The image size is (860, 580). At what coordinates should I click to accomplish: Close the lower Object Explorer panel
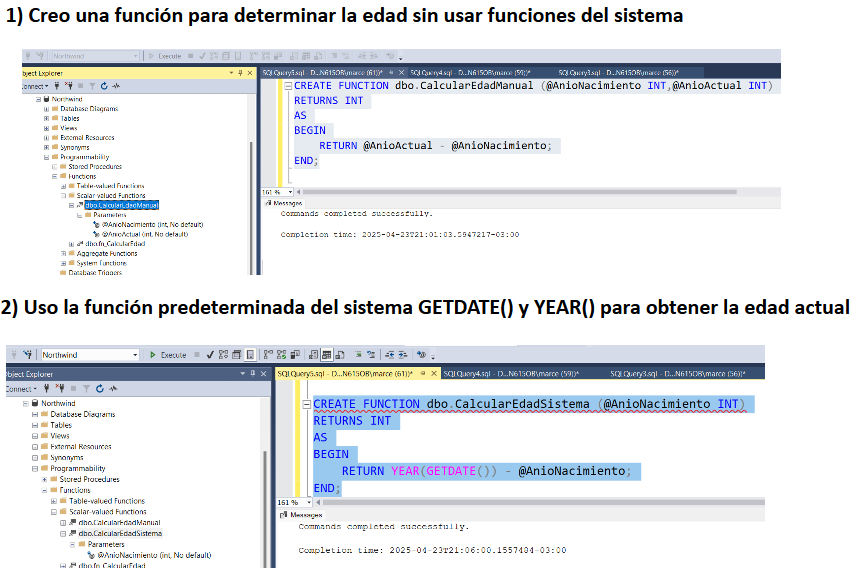tap(264, 372)
